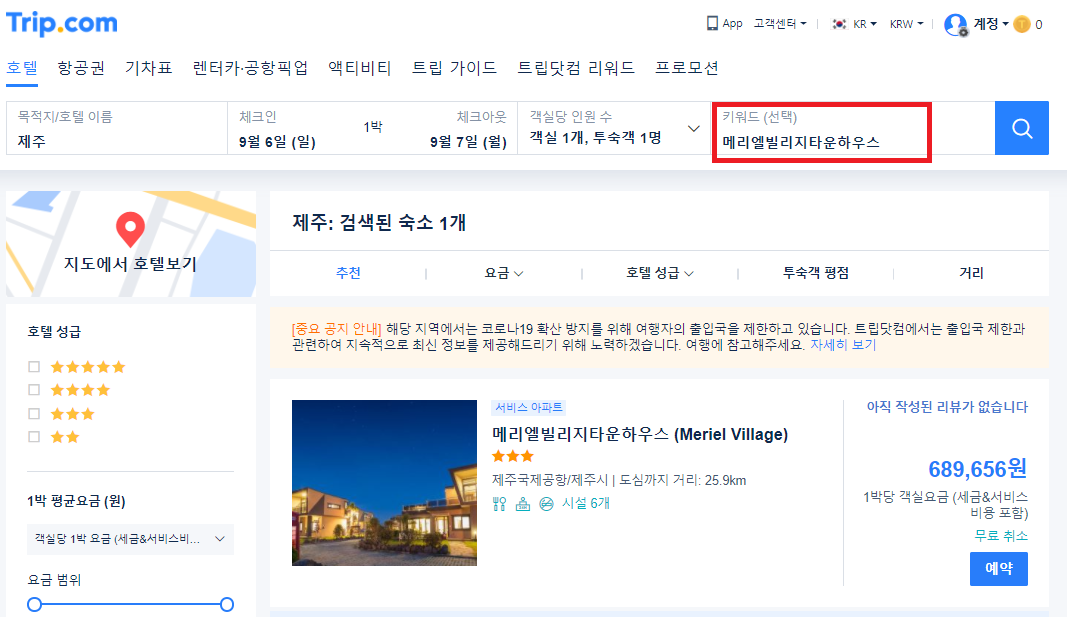The image size is (1067, 617).
Task: Click the 목적지/호텔 이름 destination field
Action: pos(117,128)
